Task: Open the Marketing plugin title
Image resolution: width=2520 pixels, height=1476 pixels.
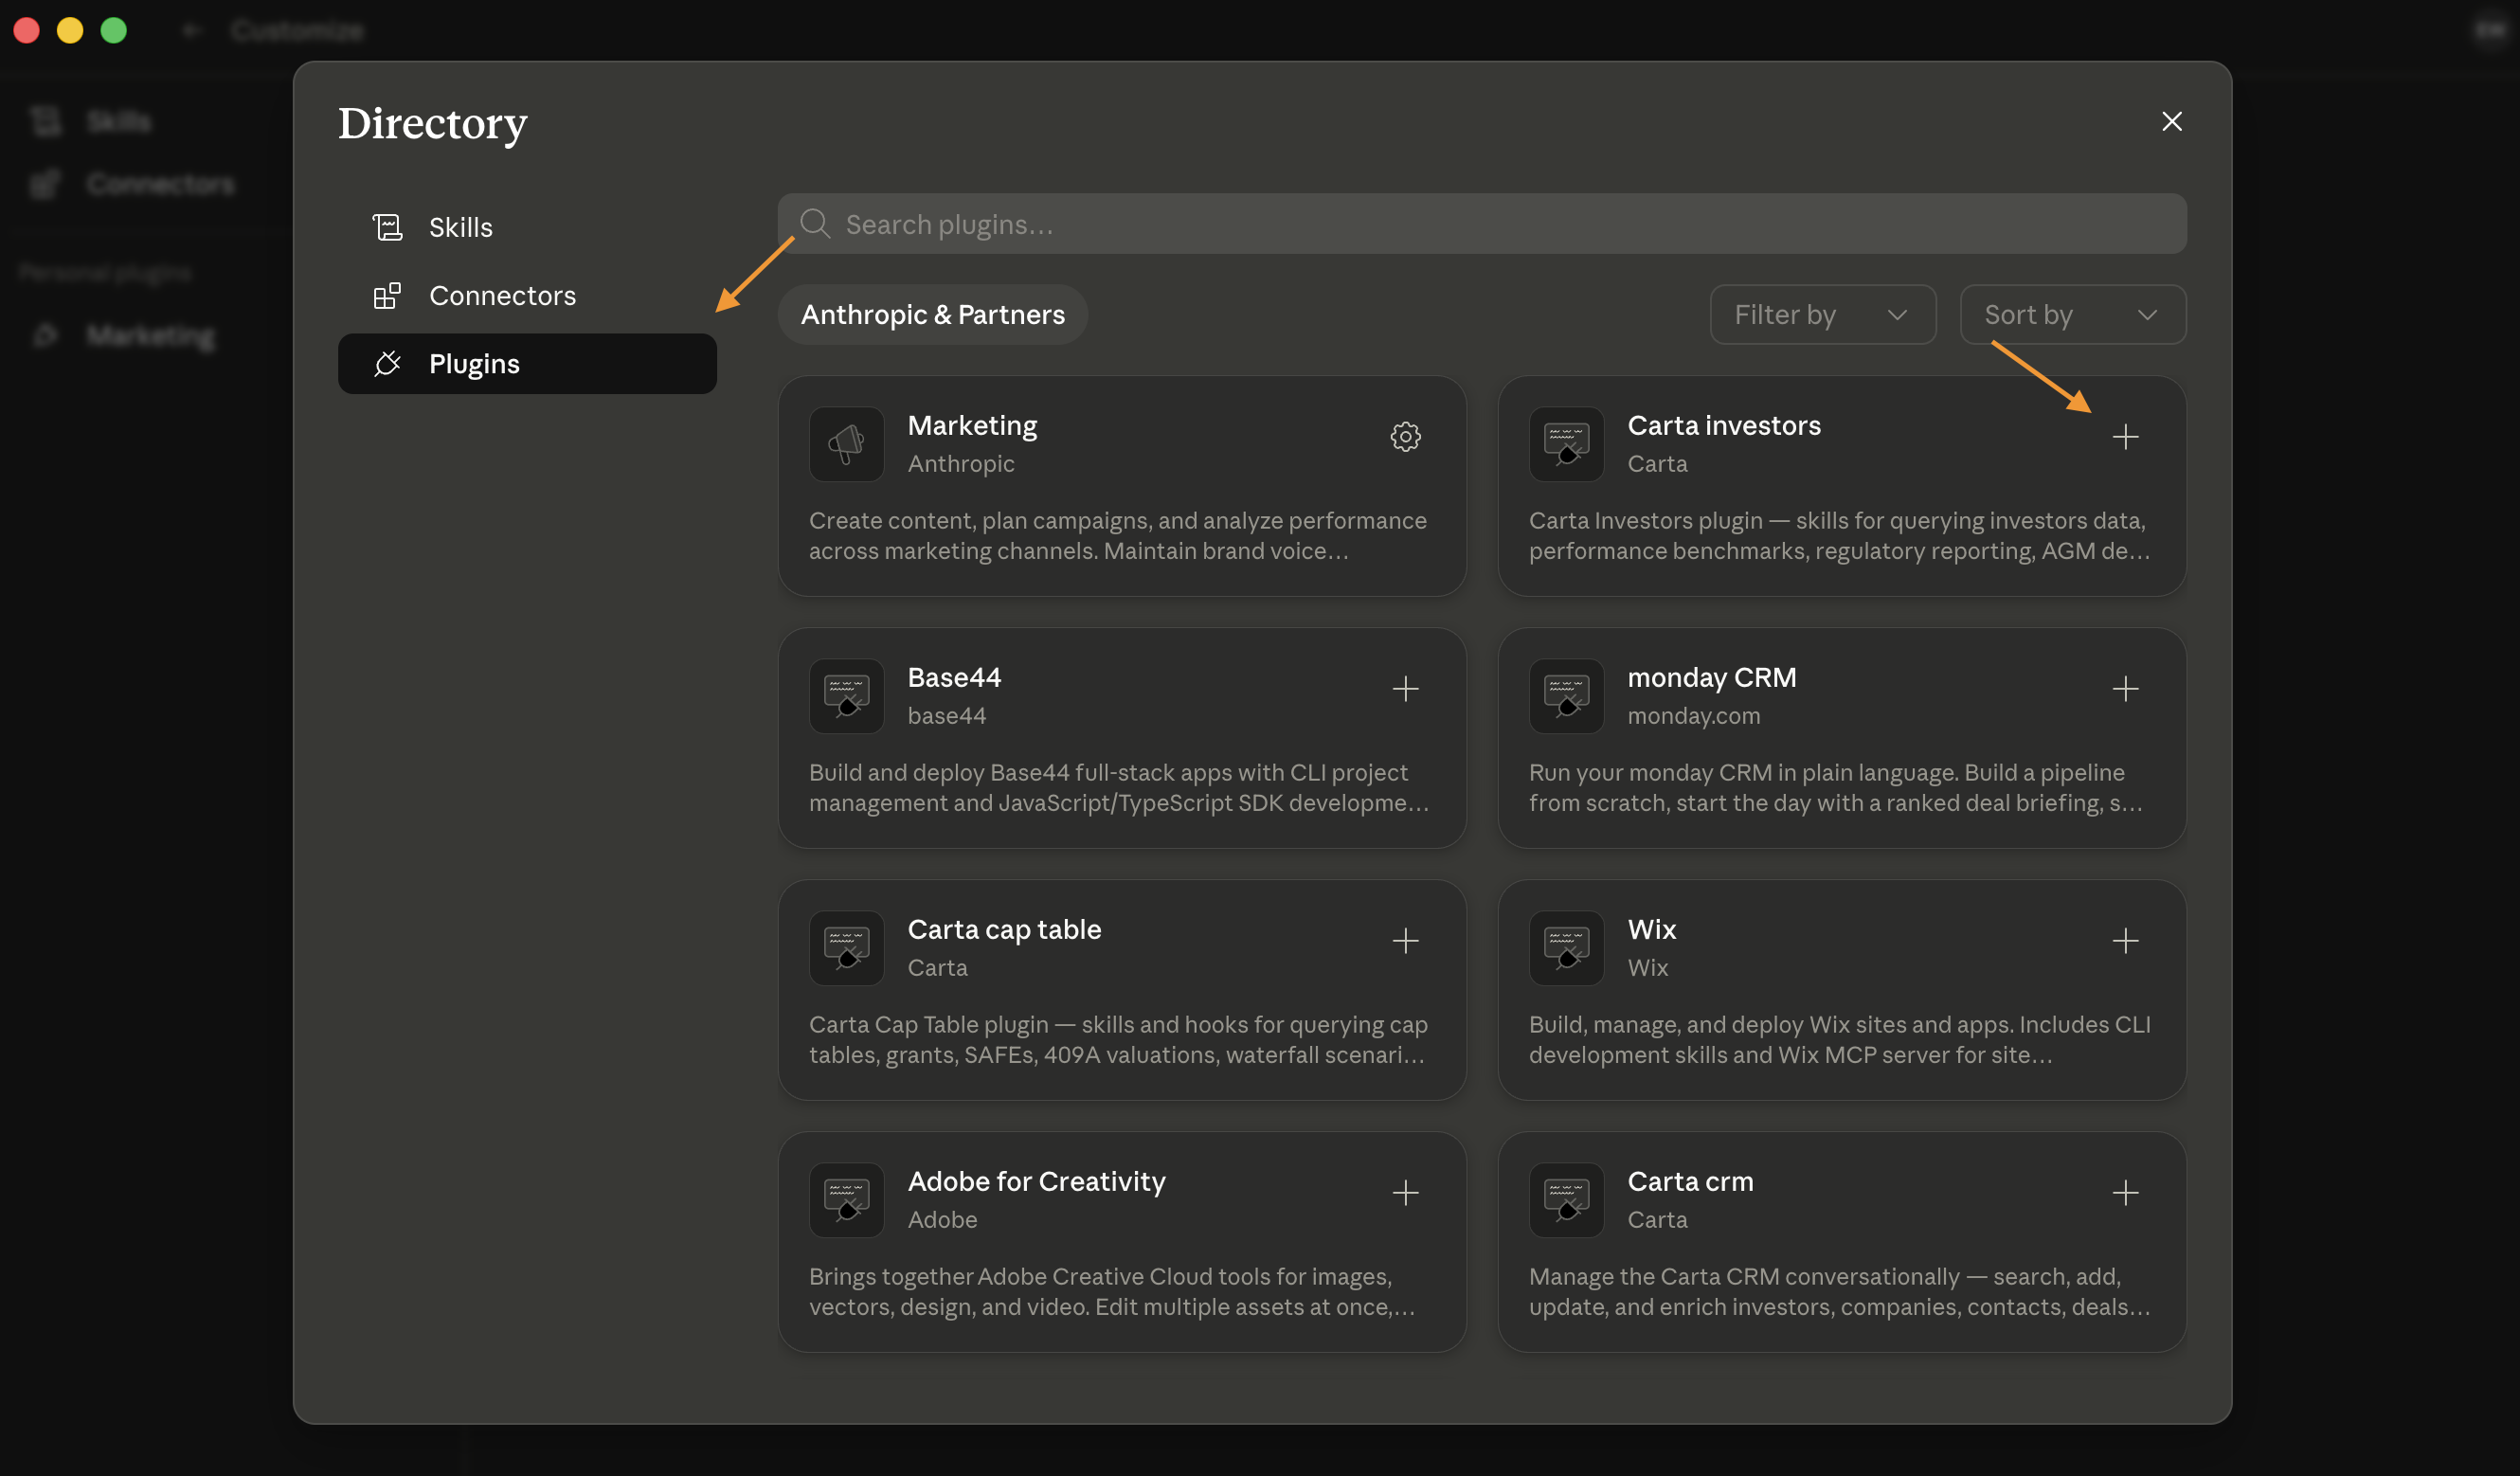Action: (972, 426)
